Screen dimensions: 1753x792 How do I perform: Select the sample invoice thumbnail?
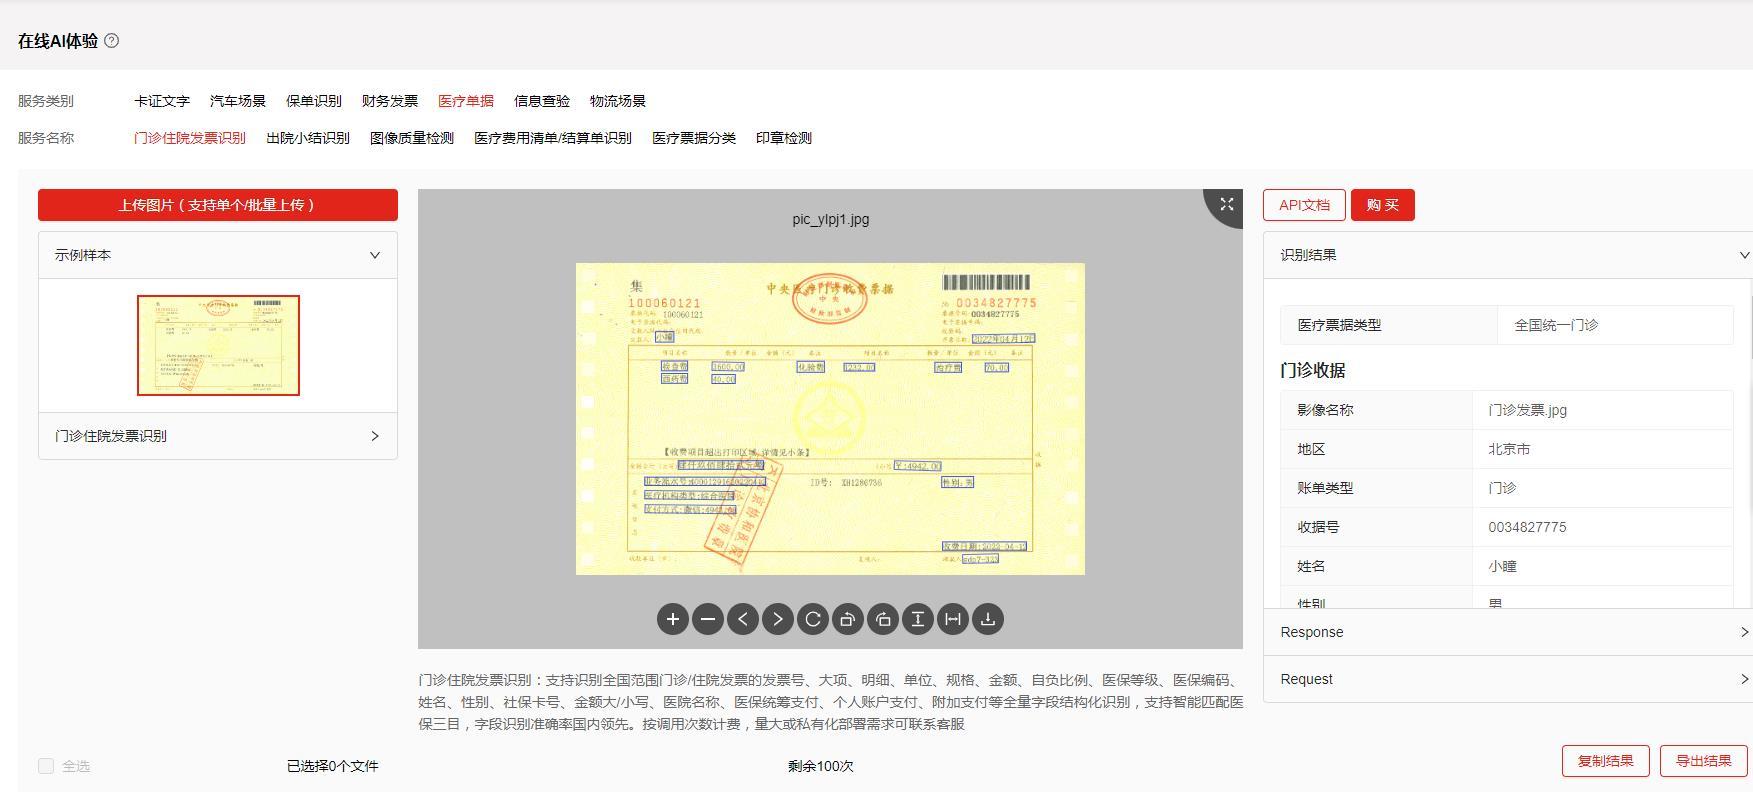click(x=218, y=345)
